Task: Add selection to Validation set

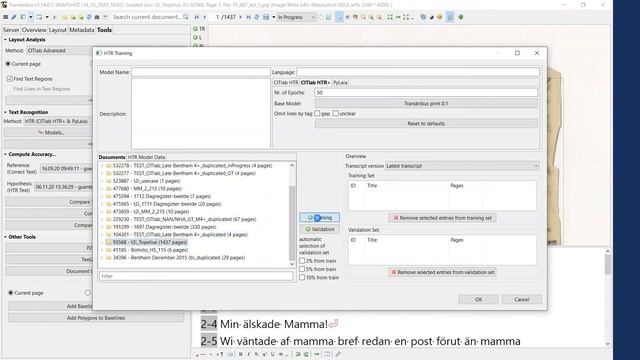Action: (x=320, y=229)
